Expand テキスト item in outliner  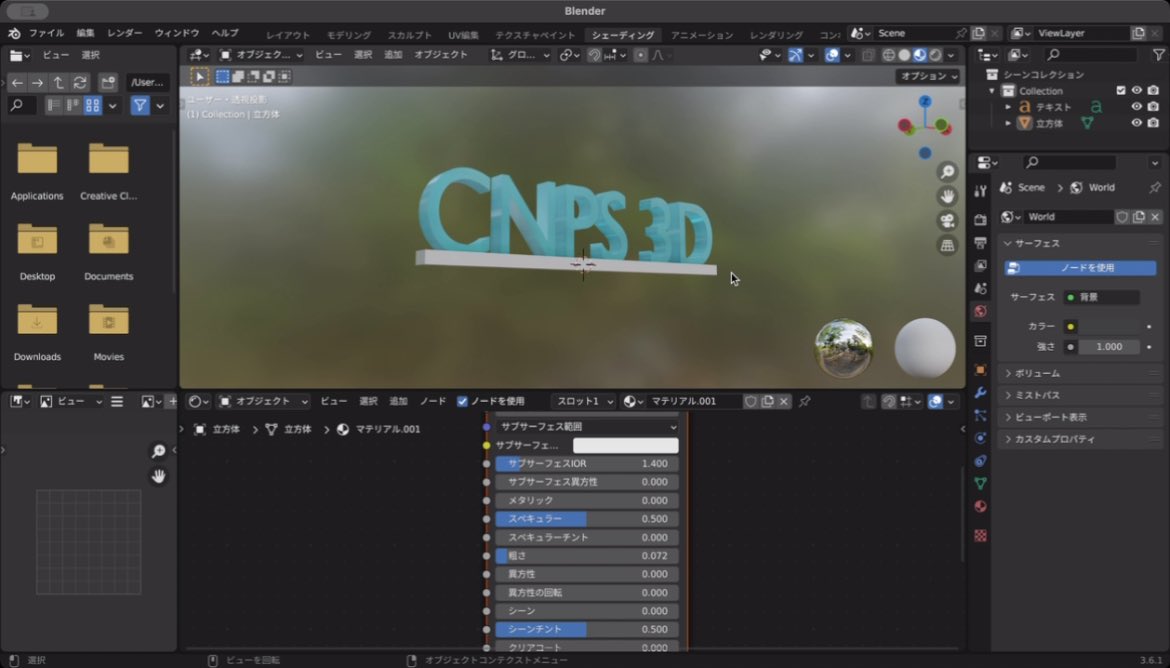(1008, 107)
